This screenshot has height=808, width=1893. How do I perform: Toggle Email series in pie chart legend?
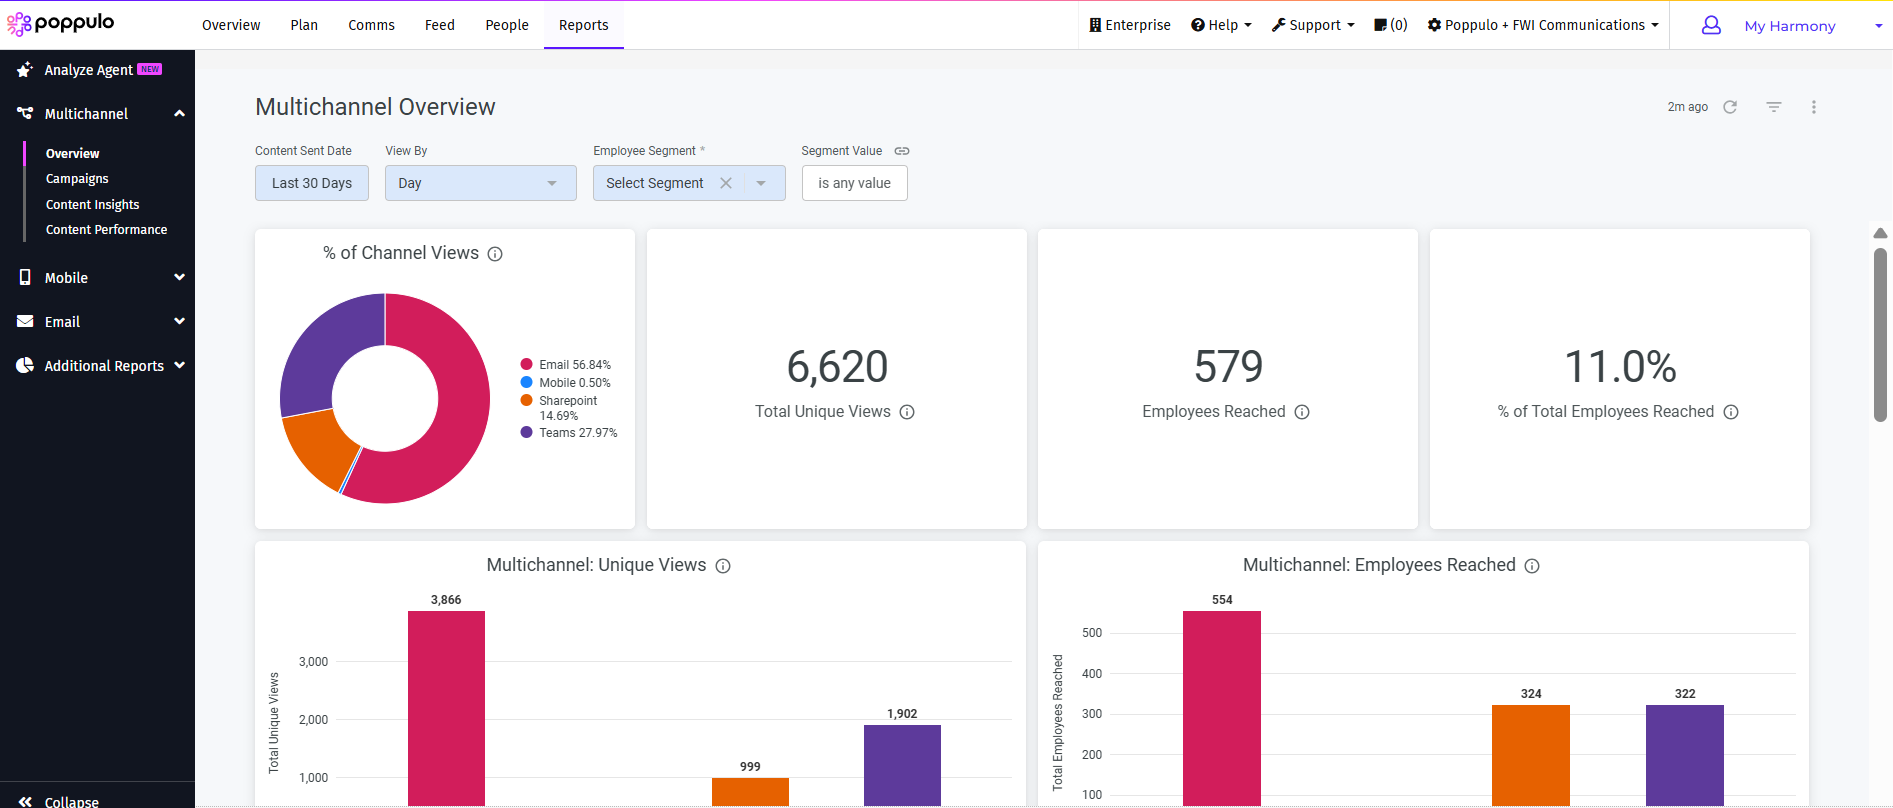click(565, 365)
